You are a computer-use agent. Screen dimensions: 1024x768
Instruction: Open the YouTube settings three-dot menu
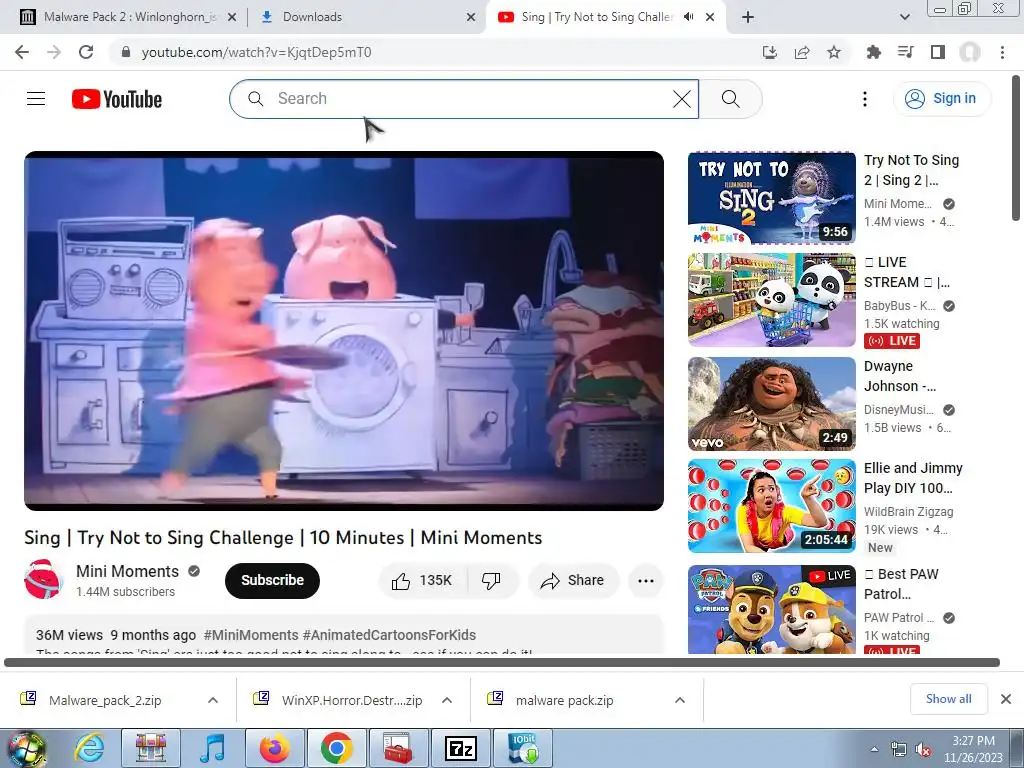(865, 99)
